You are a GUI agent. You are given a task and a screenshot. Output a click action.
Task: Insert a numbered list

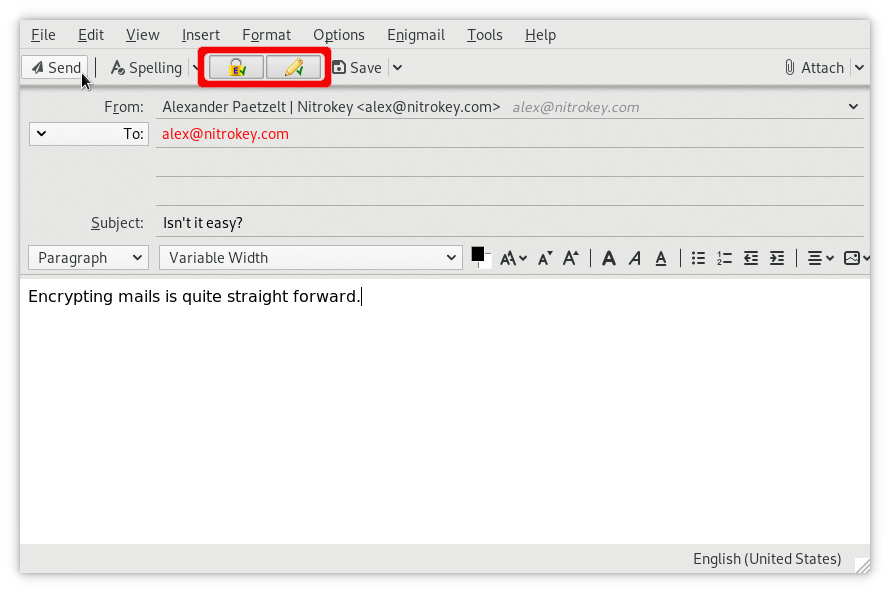pyautogui.click(x=724, y=258)
